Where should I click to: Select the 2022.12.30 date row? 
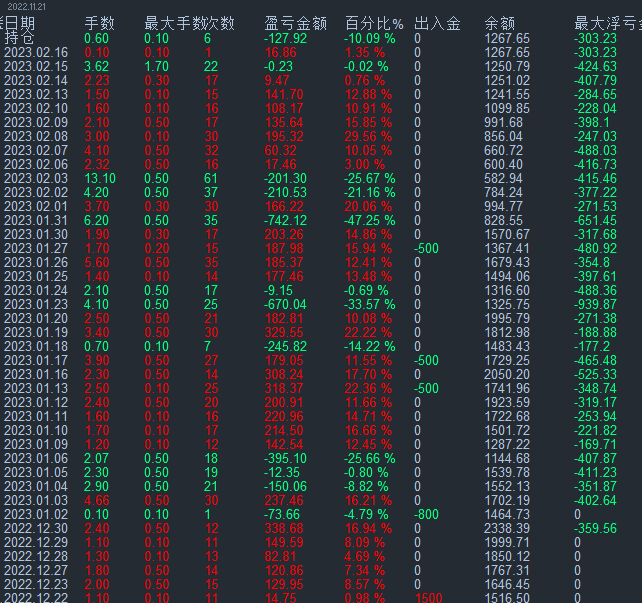(36, 528)
